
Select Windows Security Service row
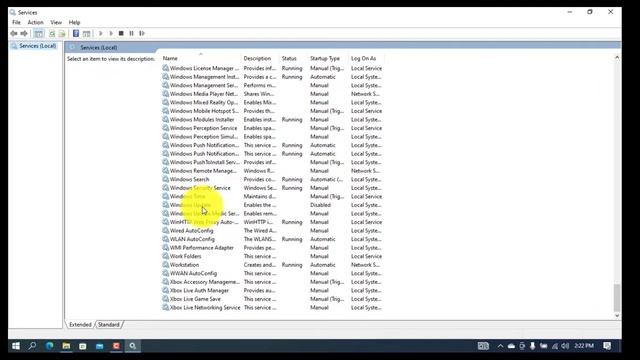point(272,188)
